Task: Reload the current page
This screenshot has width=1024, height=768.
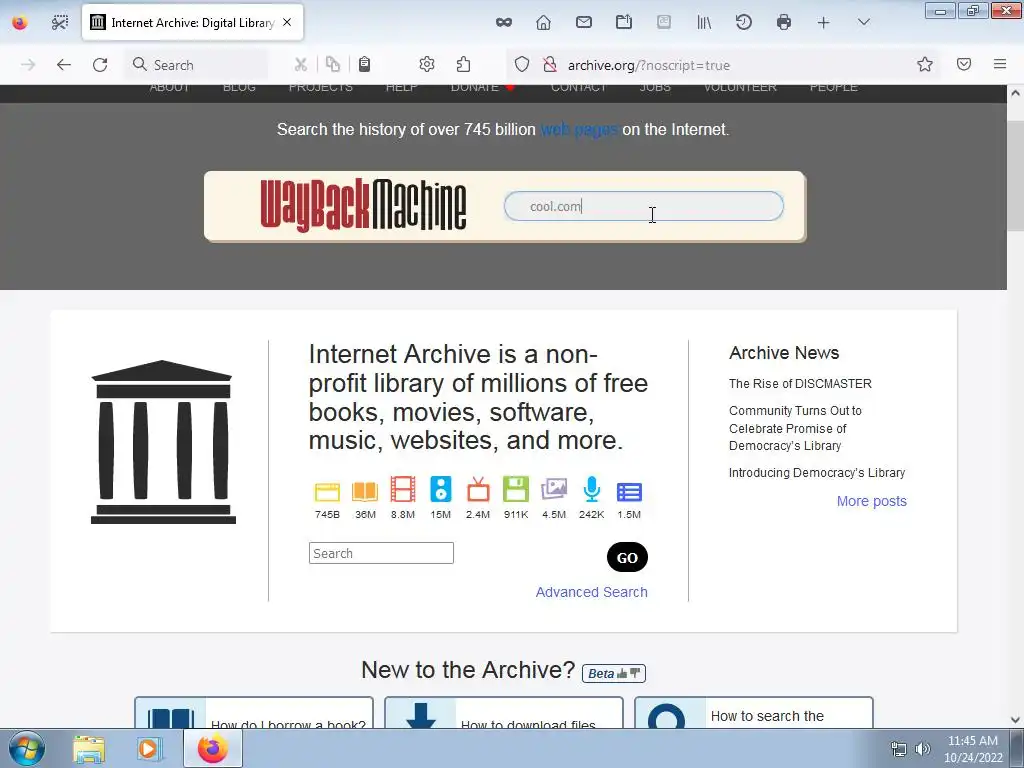Action: [100, 65]
